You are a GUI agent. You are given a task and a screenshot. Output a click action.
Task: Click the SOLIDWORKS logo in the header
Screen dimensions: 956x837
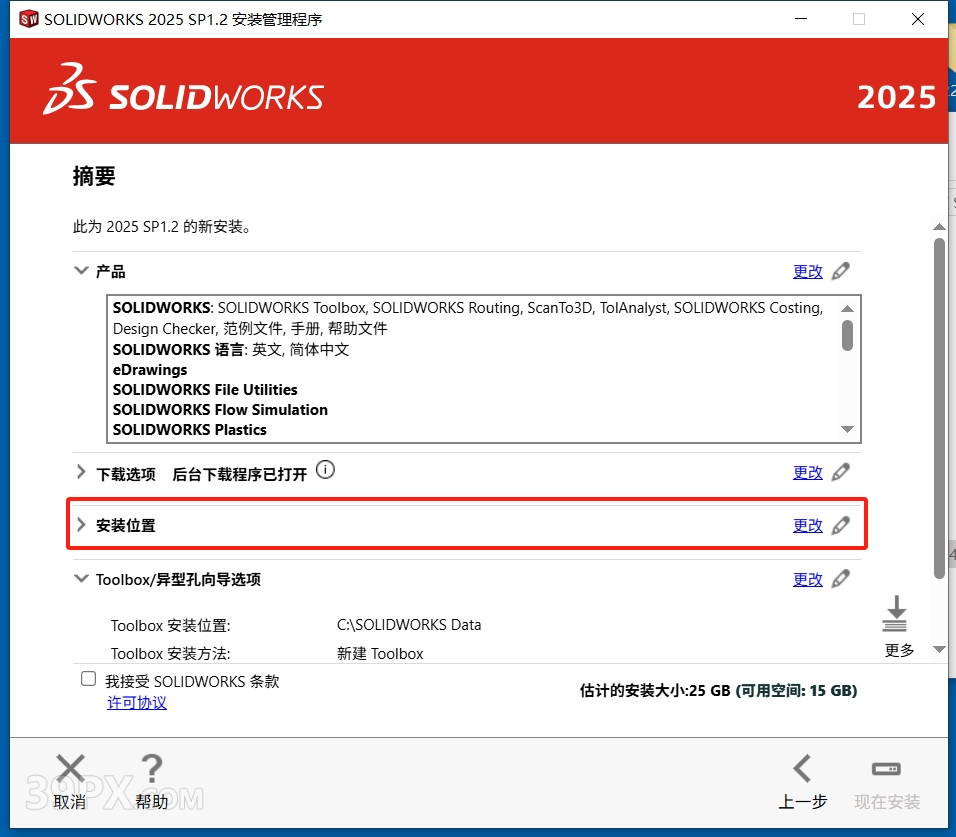(183, 91)
